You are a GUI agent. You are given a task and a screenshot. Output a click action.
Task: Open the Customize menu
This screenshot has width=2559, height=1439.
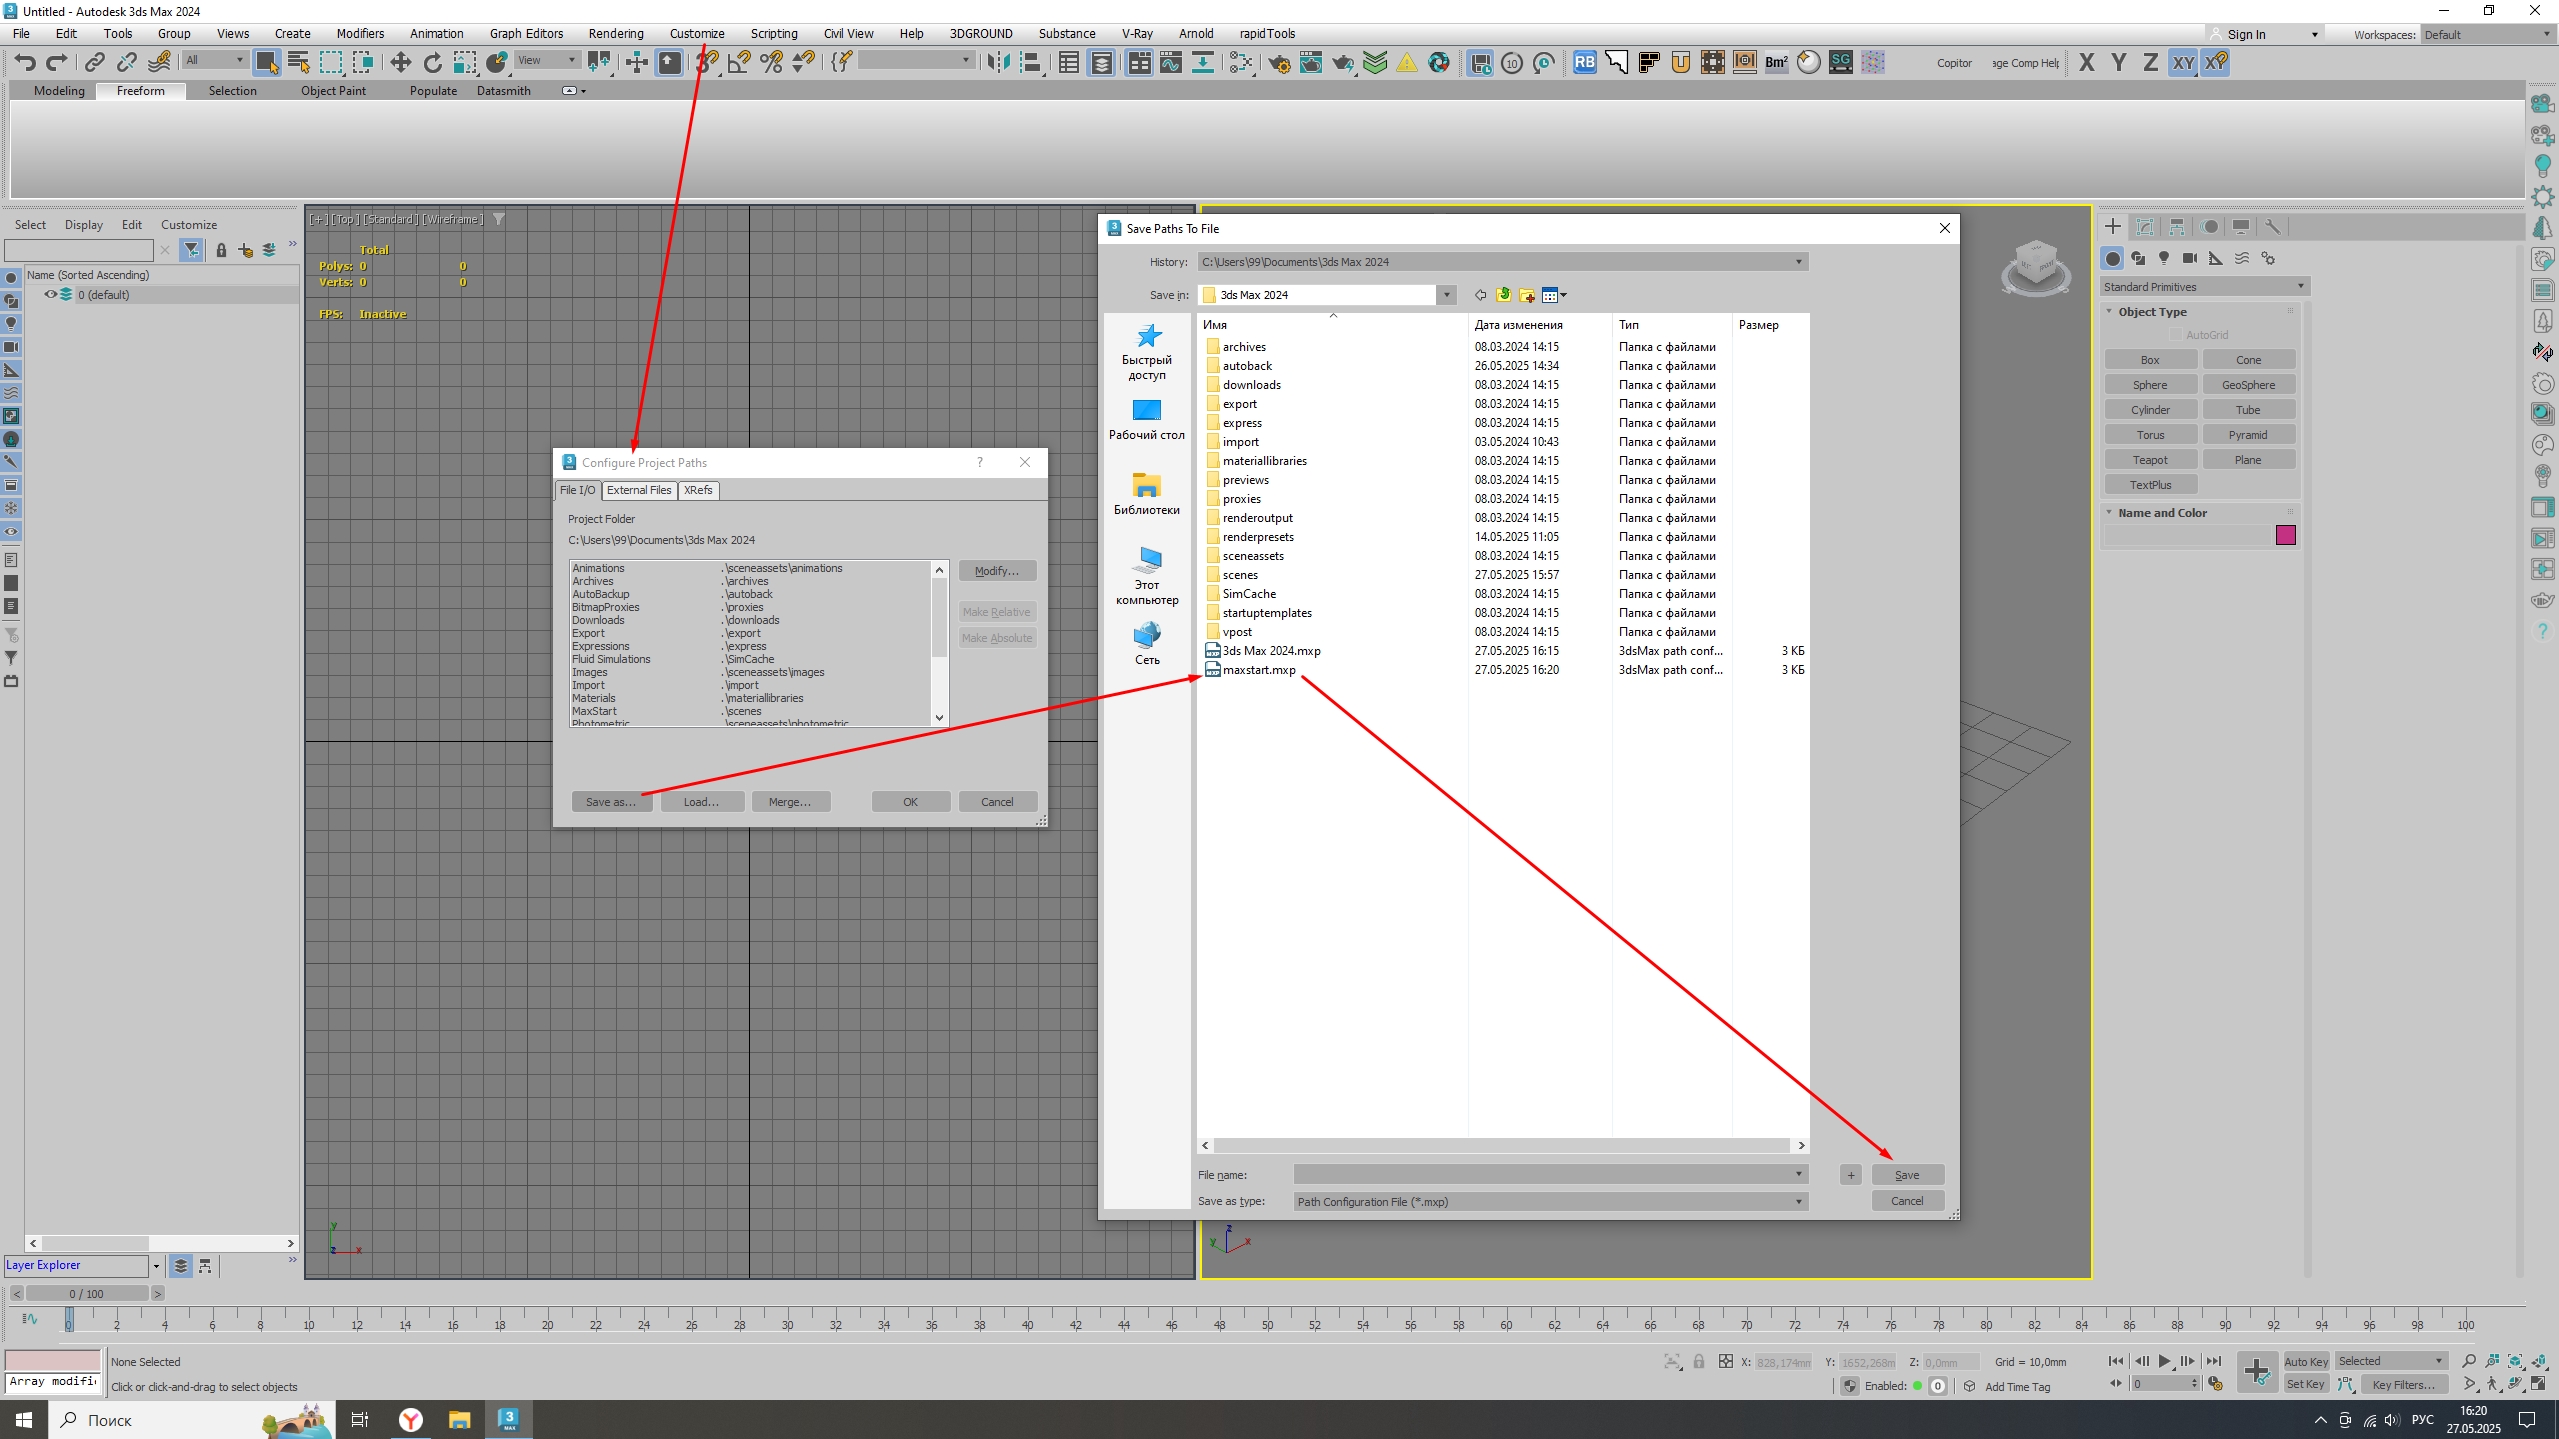pyautogui.click(x=696, y=33)
